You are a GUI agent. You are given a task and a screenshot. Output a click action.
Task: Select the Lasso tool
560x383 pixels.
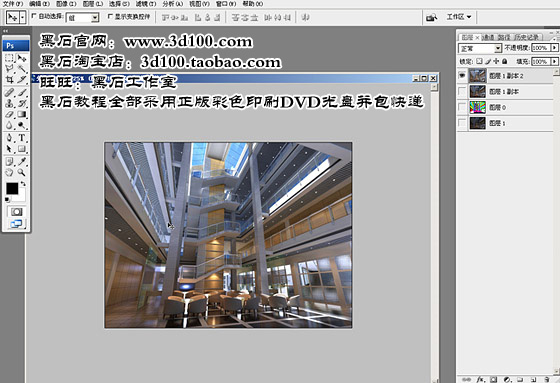(x=10, y=69)
